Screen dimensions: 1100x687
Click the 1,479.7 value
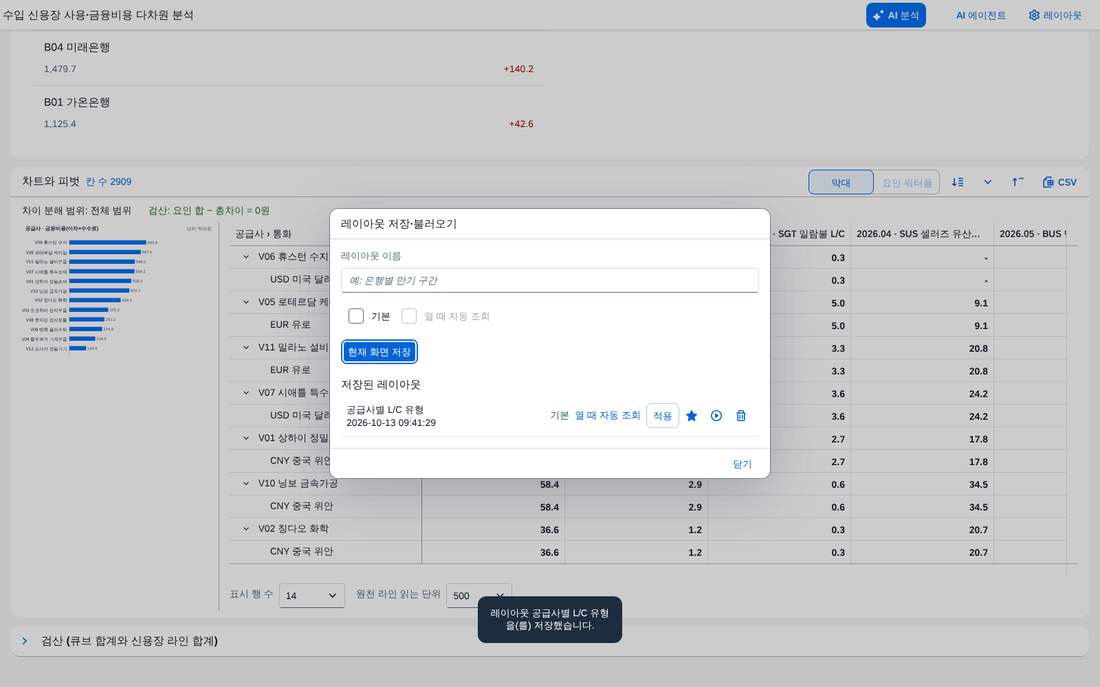60,69
